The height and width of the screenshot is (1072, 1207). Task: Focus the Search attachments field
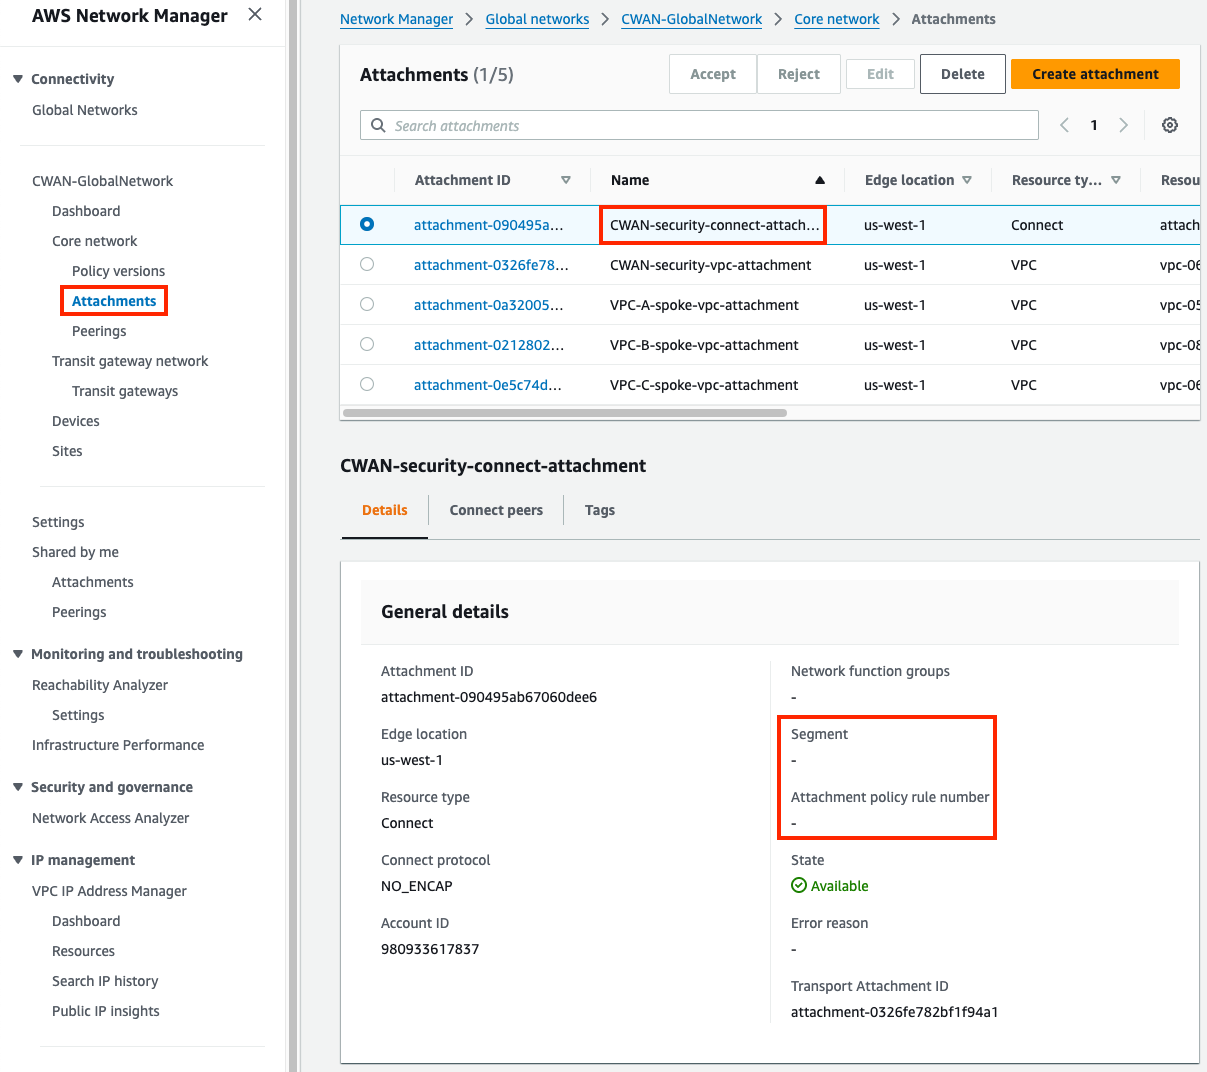pos(699,125)
